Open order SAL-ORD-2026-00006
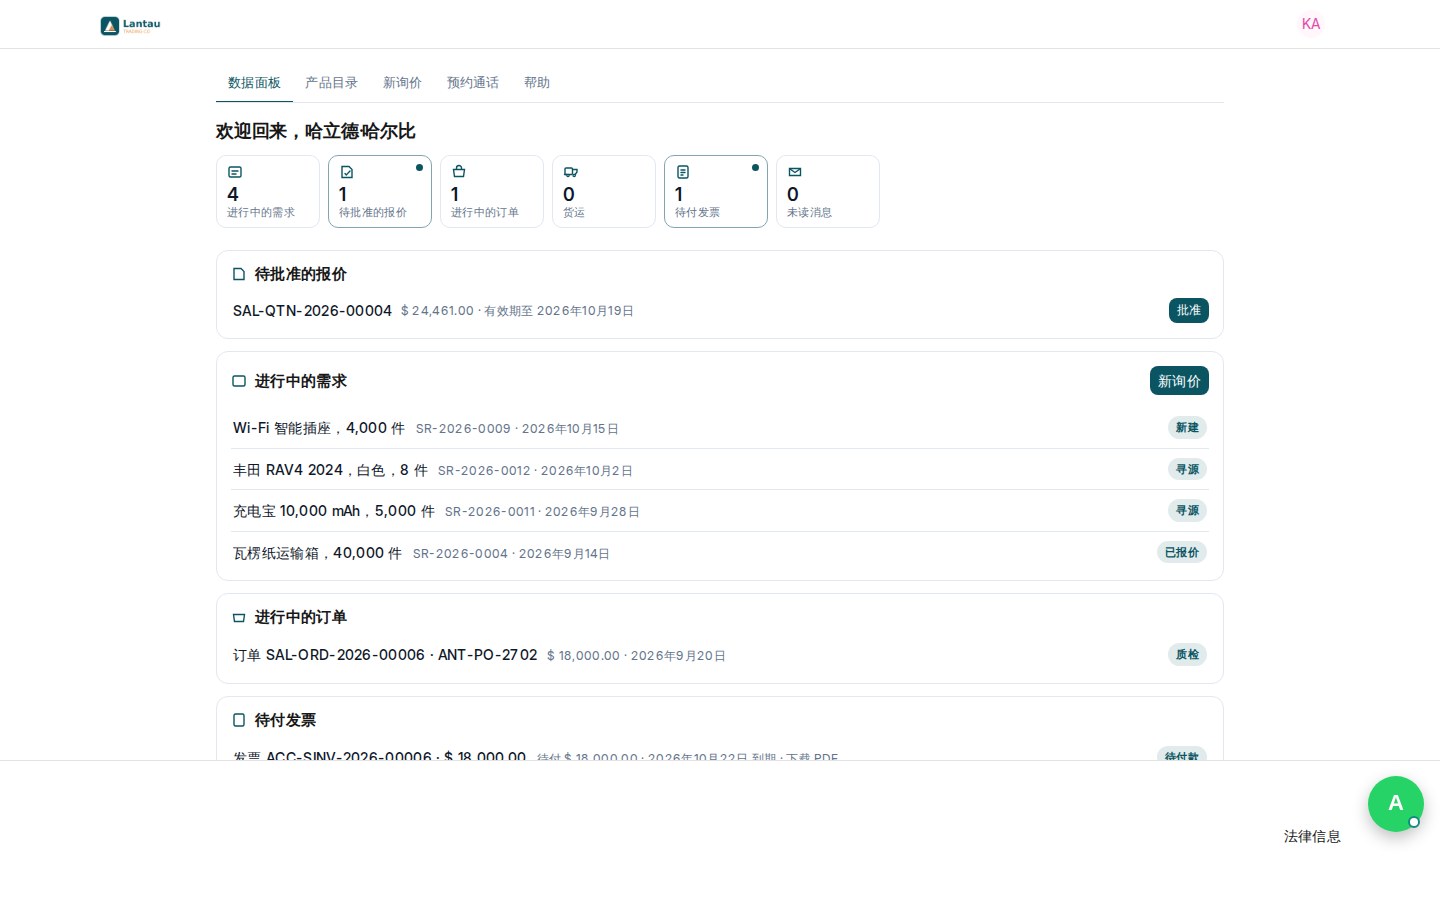The width and height of the screenshot is (1440, 900). [x=720, y=655]
